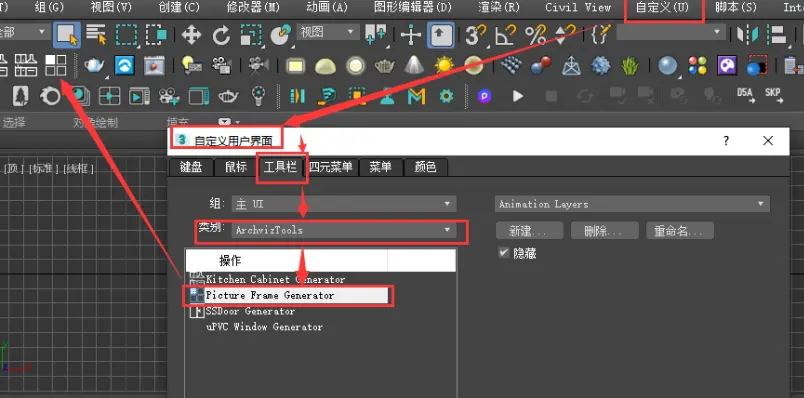Open the empty named selection sets dropdown
Image resolution: width=804 pixels, height=398 pixels.
pos(671,32)
